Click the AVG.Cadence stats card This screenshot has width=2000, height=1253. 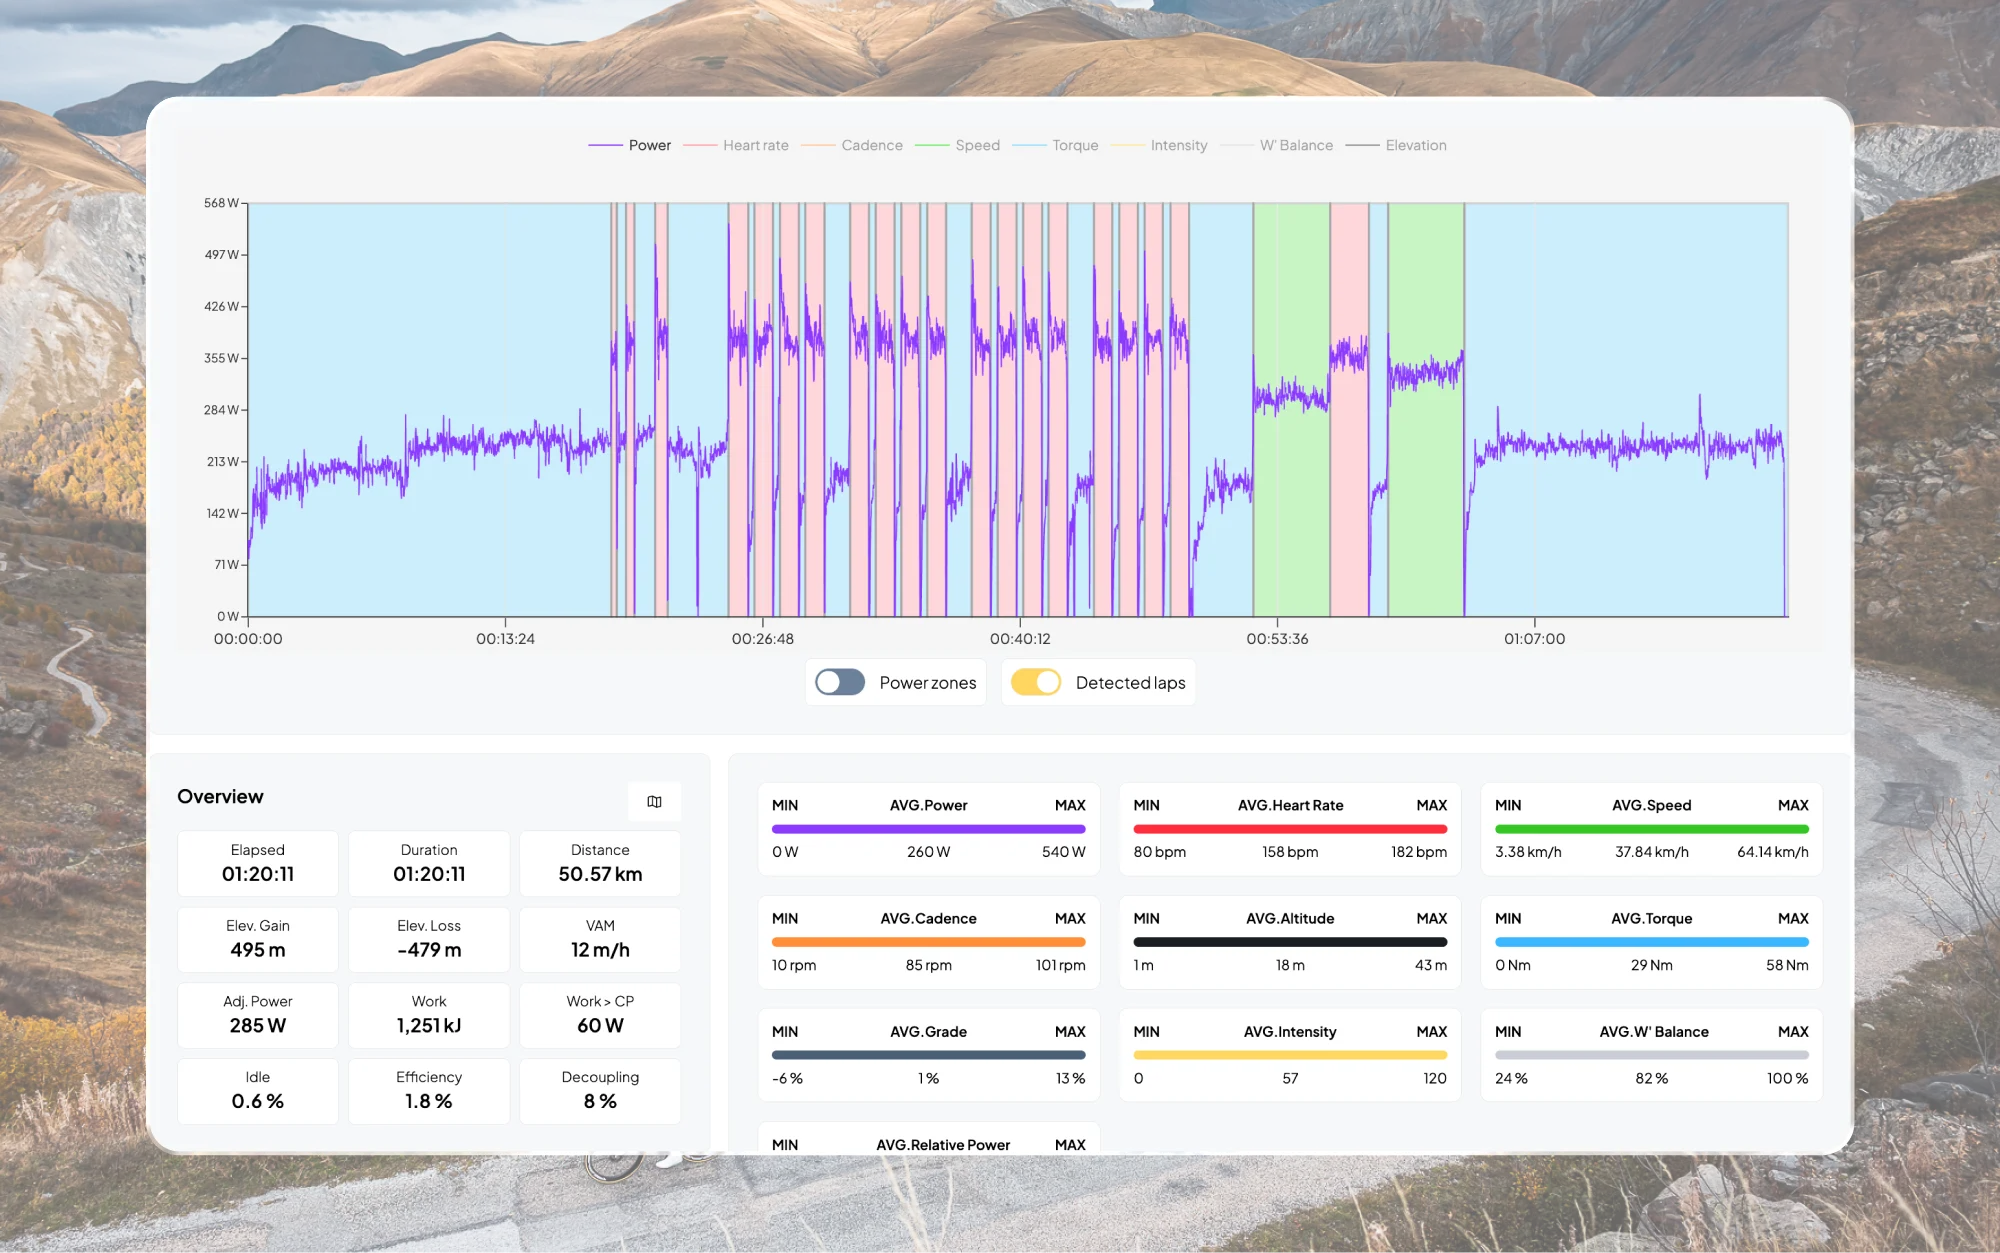928,941
